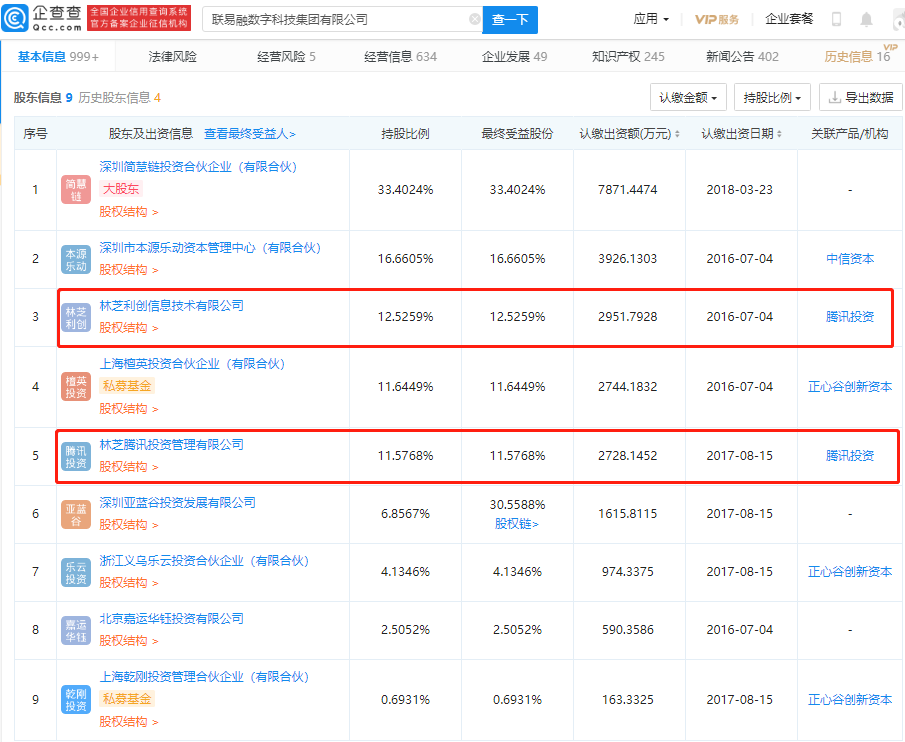Click the 大股东 tag label
Viewport: 905px width, 742px height.
pyautogui.click(x=121, y=189)
